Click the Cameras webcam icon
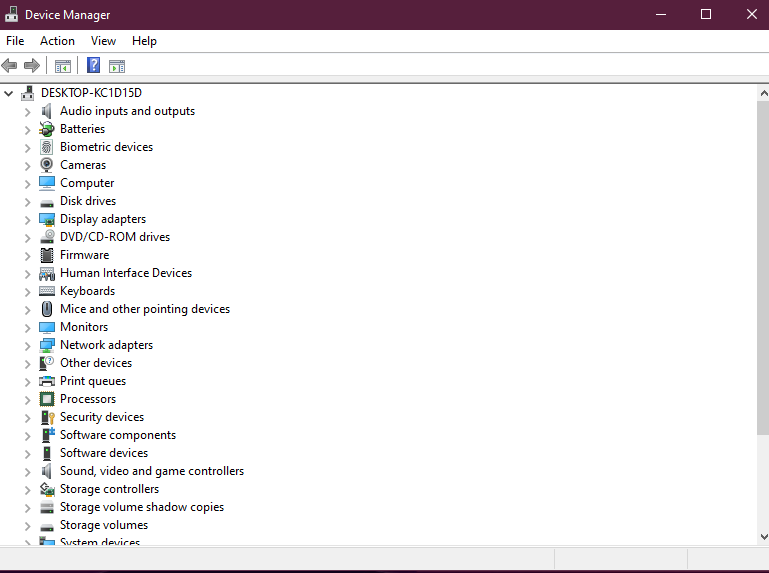This screenshot has height=573, width=769. [x=47, y=165]
